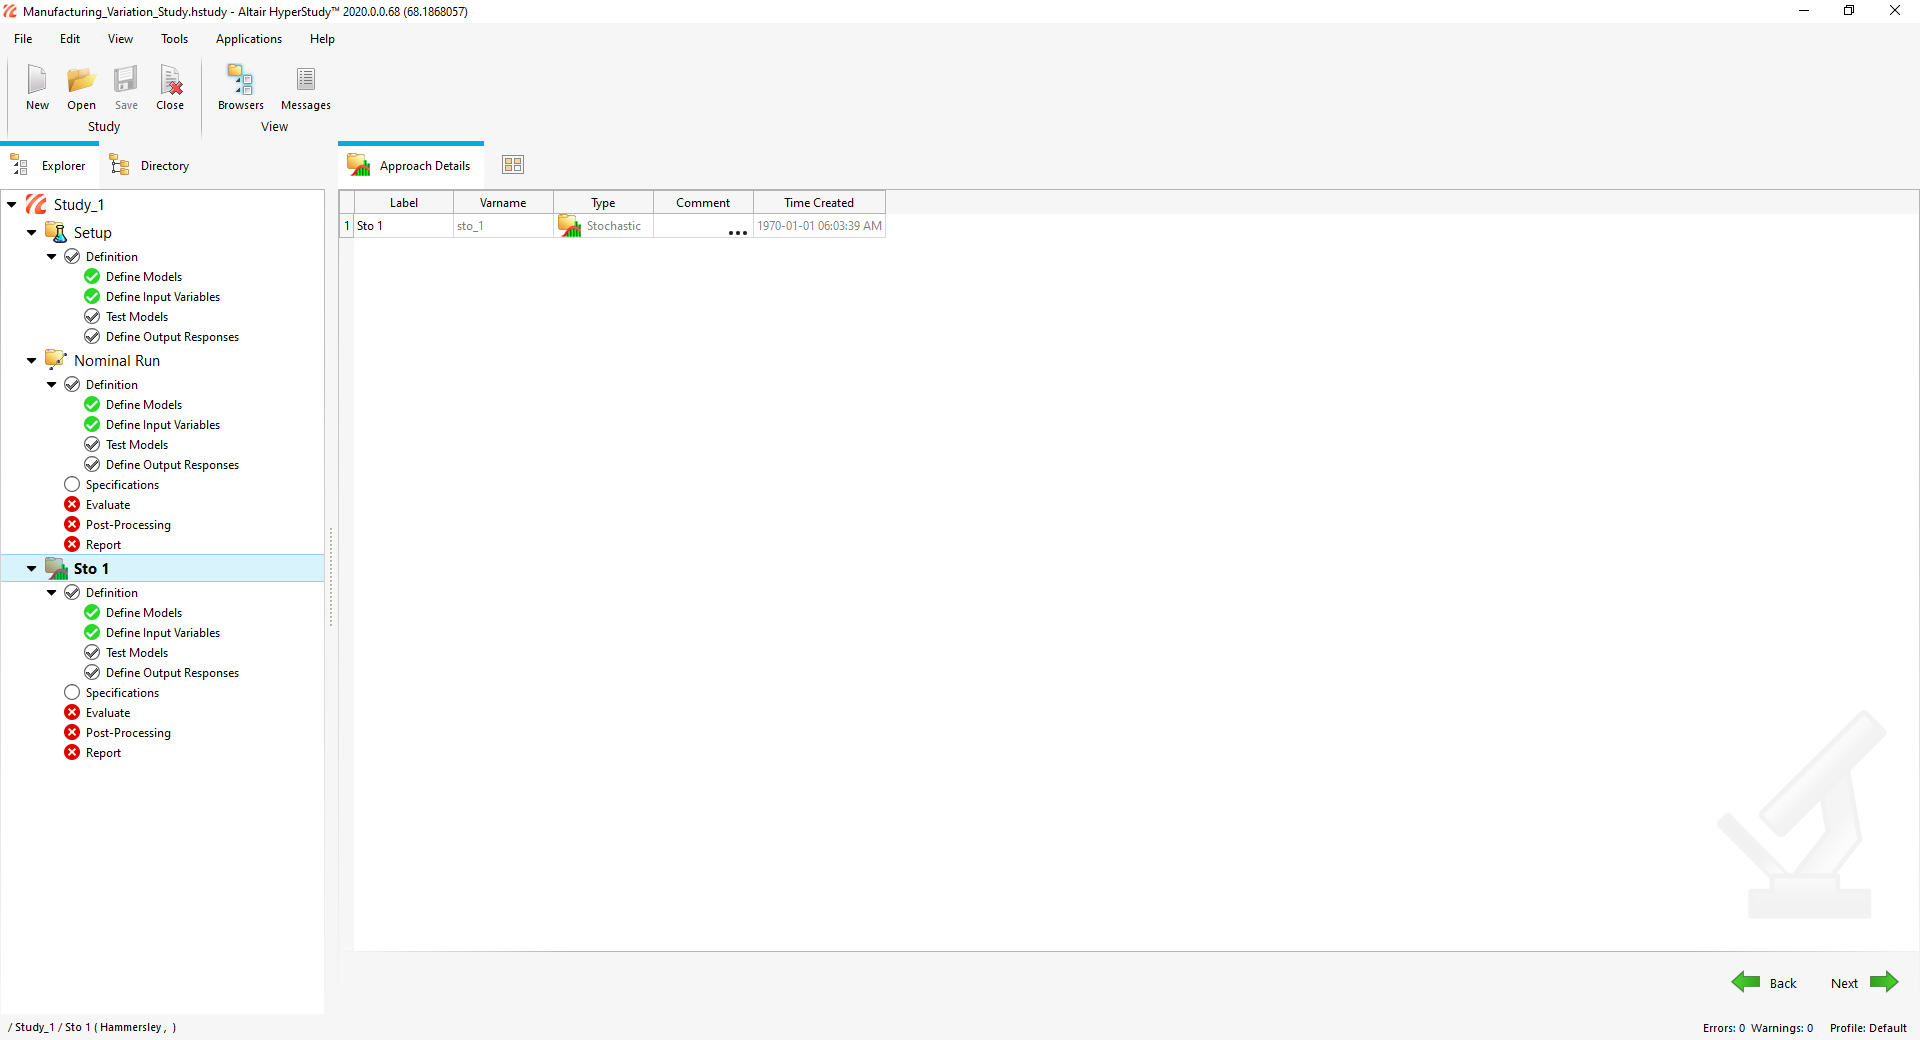Click the tile view icon beside Approach Details

[x=513, y=165]
